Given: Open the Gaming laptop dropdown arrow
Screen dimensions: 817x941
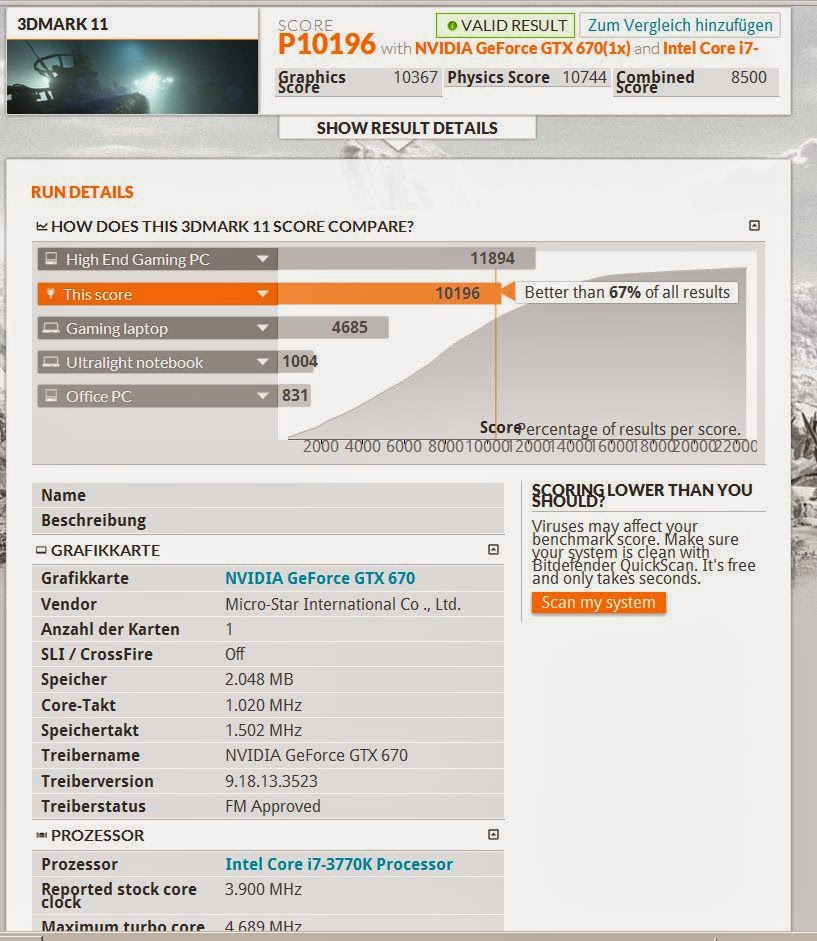Looking at the screenshot, I should click(262, 328).
